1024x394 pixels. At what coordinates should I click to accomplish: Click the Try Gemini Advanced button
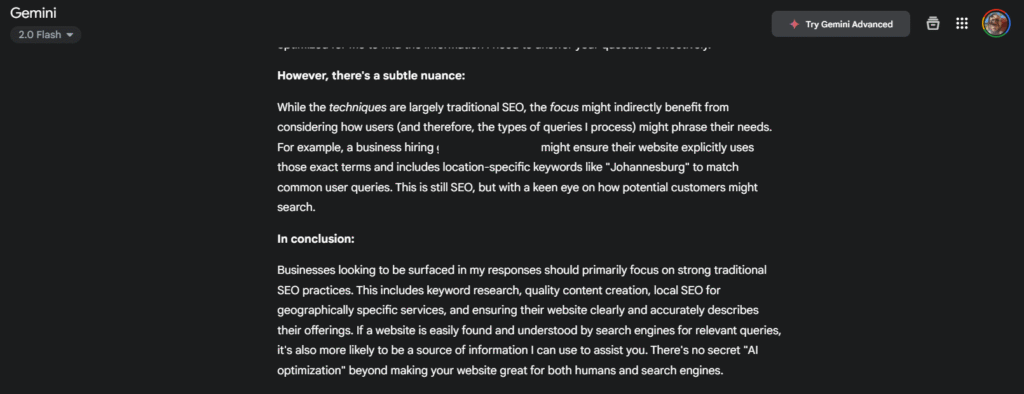coord(840,24)
